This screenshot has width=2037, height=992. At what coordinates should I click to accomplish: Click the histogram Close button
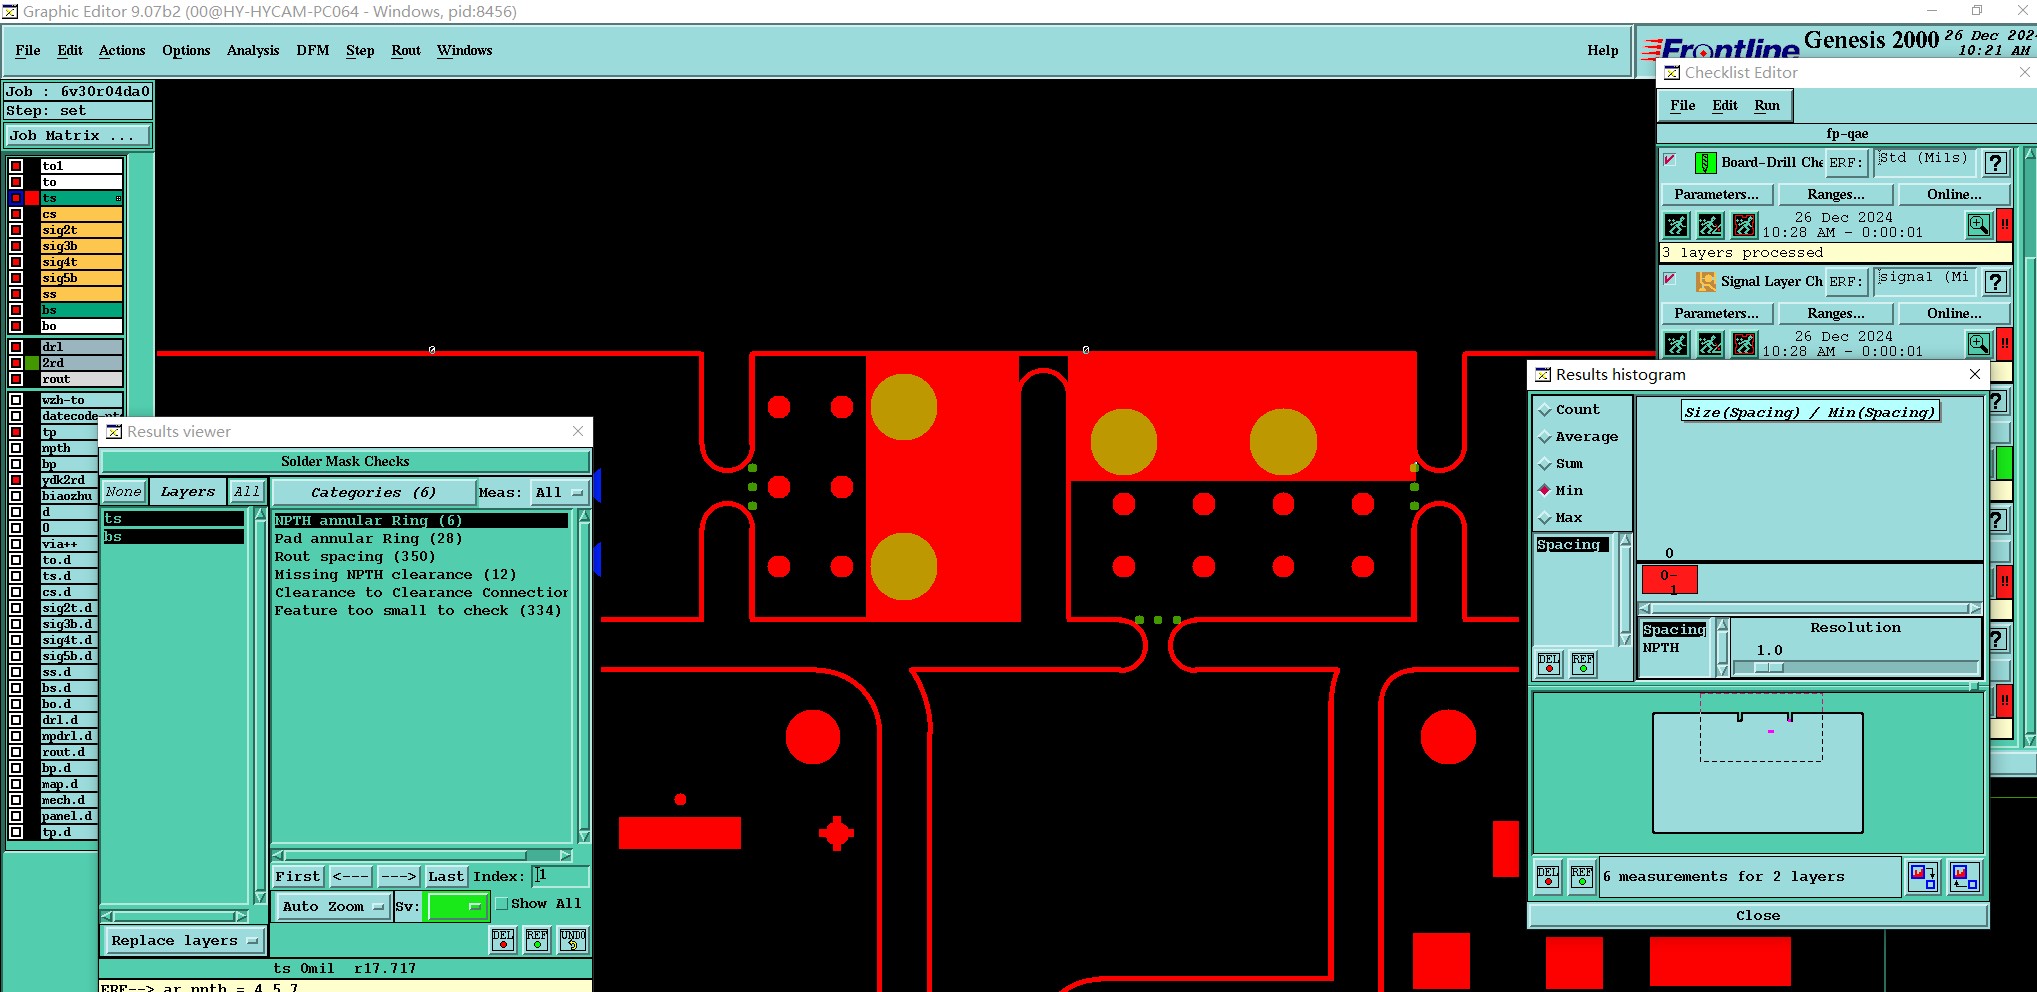[1757, 915]
